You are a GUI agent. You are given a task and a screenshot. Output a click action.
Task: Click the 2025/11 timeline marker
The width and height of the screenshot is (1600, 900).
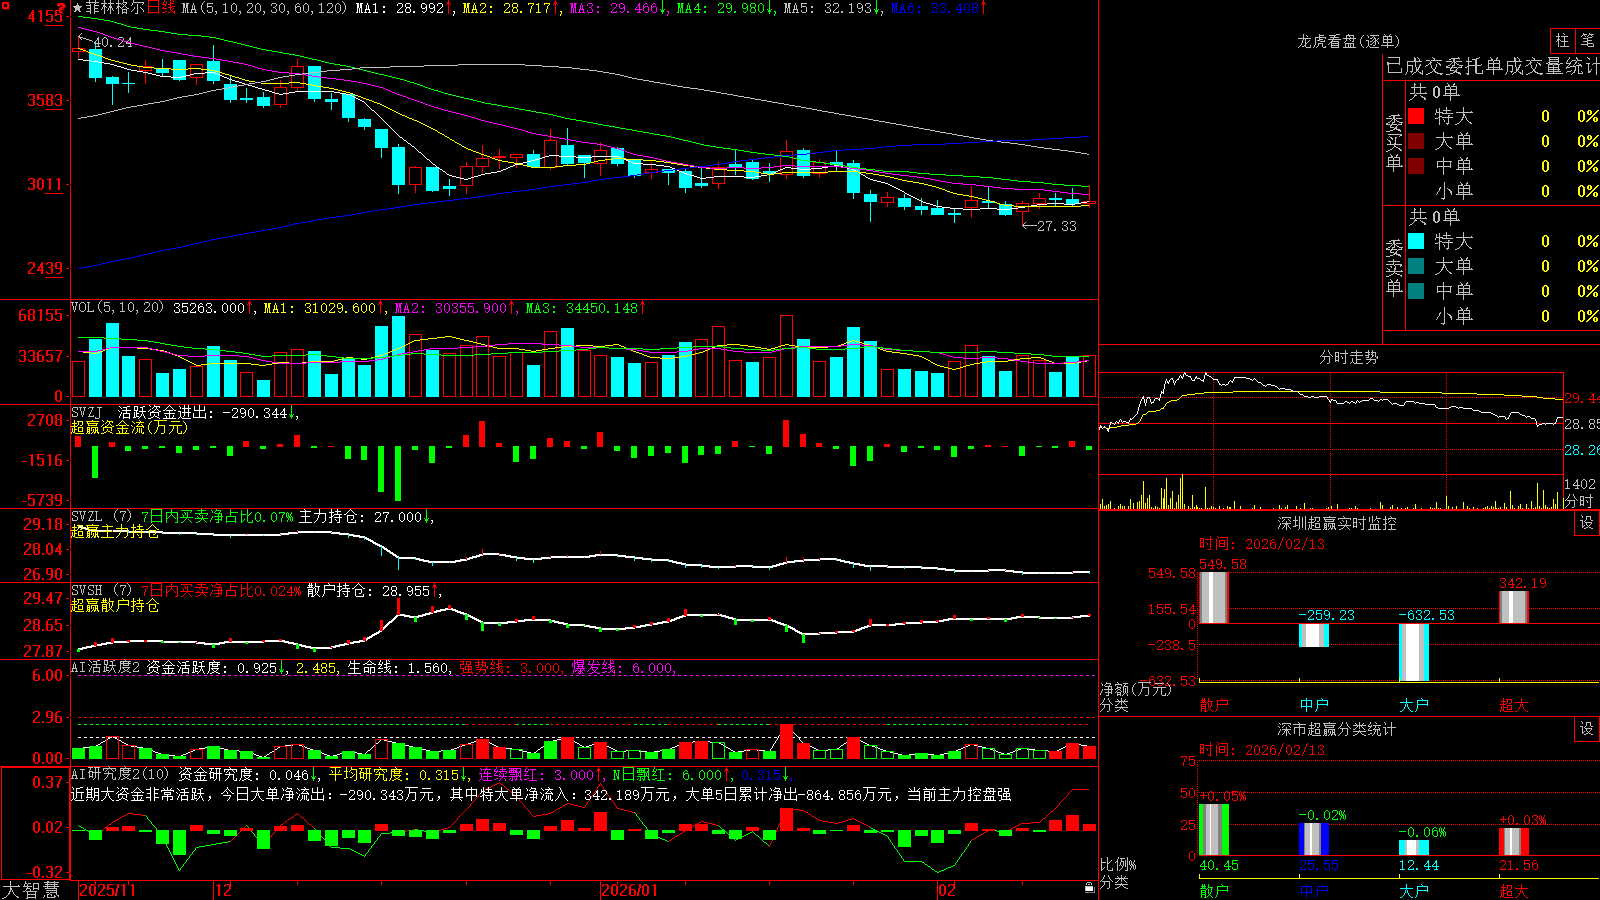click(x=107, y=889)
